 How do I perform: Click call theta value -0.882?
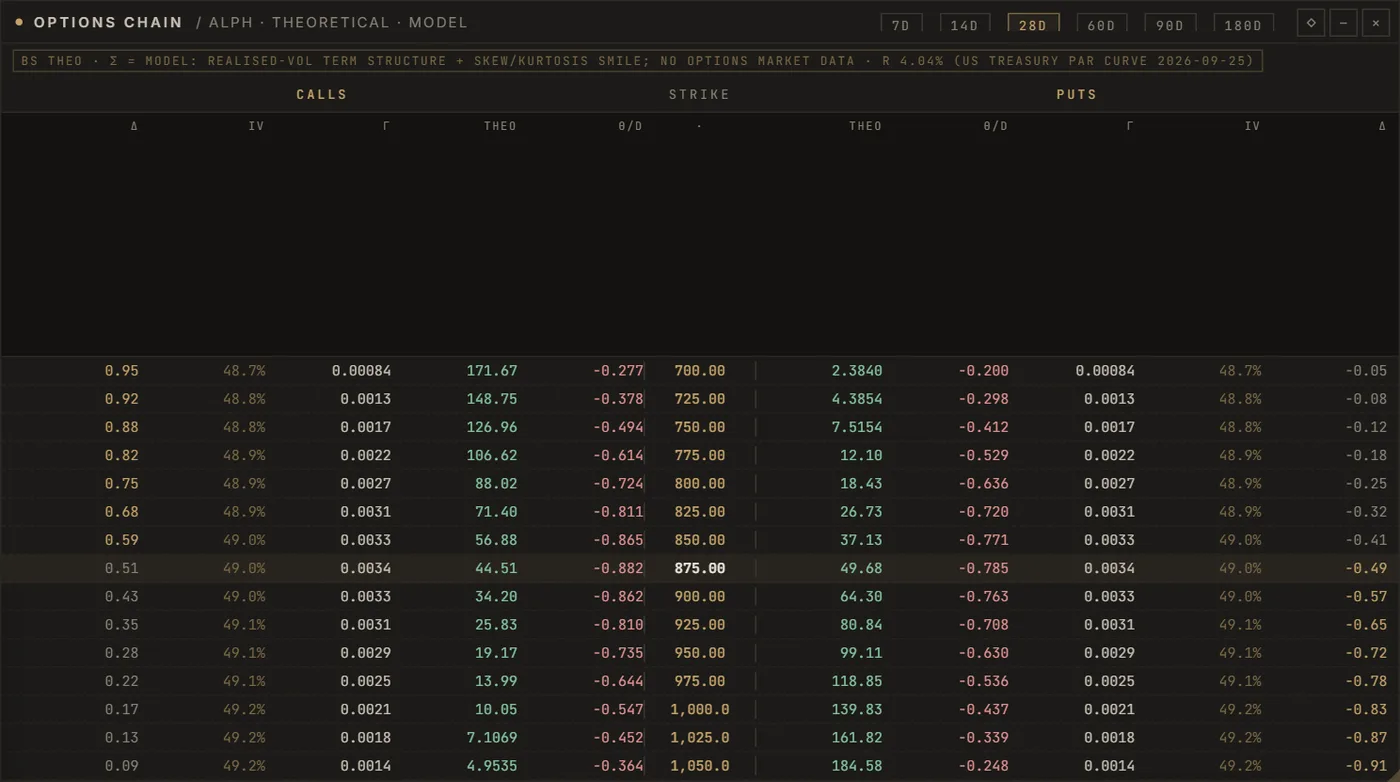point(618,568)
